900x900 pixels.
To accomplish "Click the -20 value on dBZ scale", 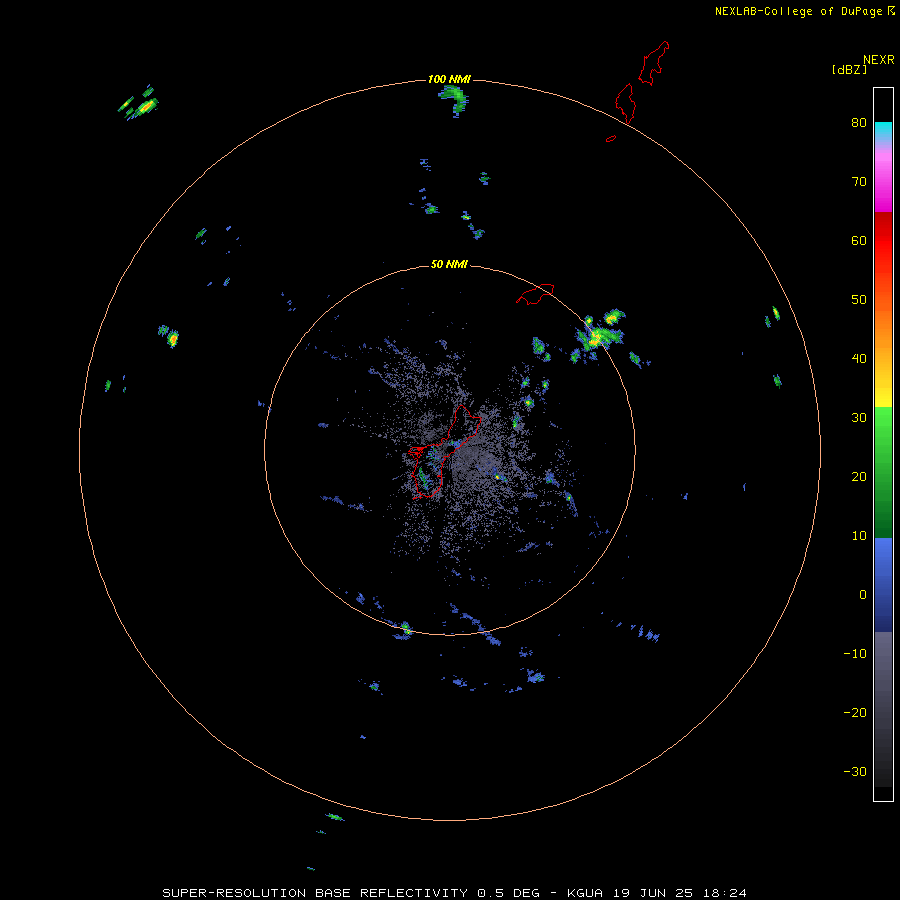I will 855,713.
